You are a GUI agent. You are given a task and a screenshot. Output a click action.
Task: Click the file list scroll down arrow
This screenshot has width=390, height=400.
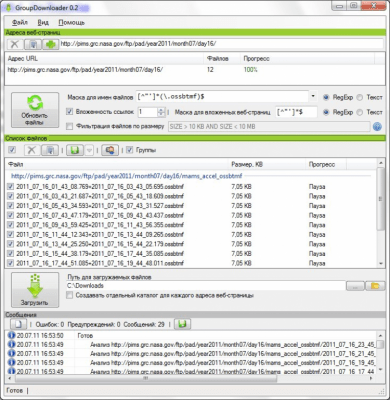pos(381,264)
